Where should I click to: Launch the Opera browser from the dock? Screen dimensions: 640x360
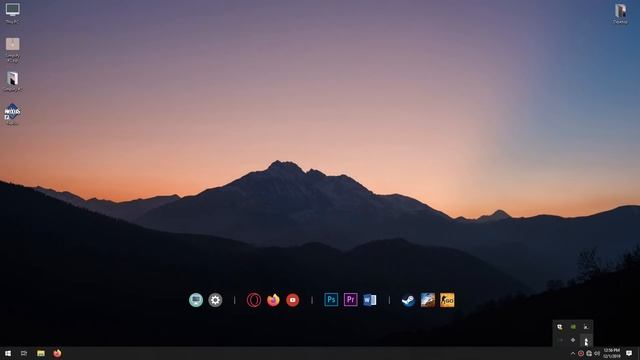point(253,300)
